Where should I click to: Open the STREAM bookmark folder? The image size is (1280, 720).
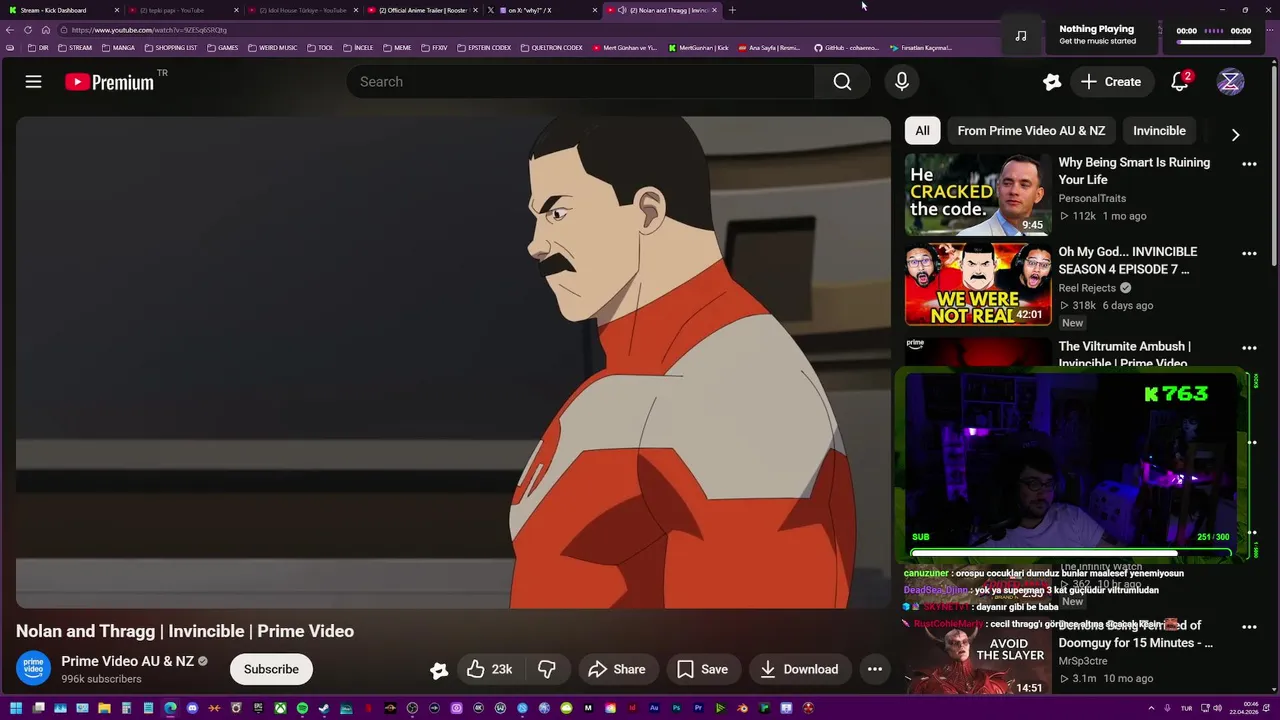[x=75, y=48]
